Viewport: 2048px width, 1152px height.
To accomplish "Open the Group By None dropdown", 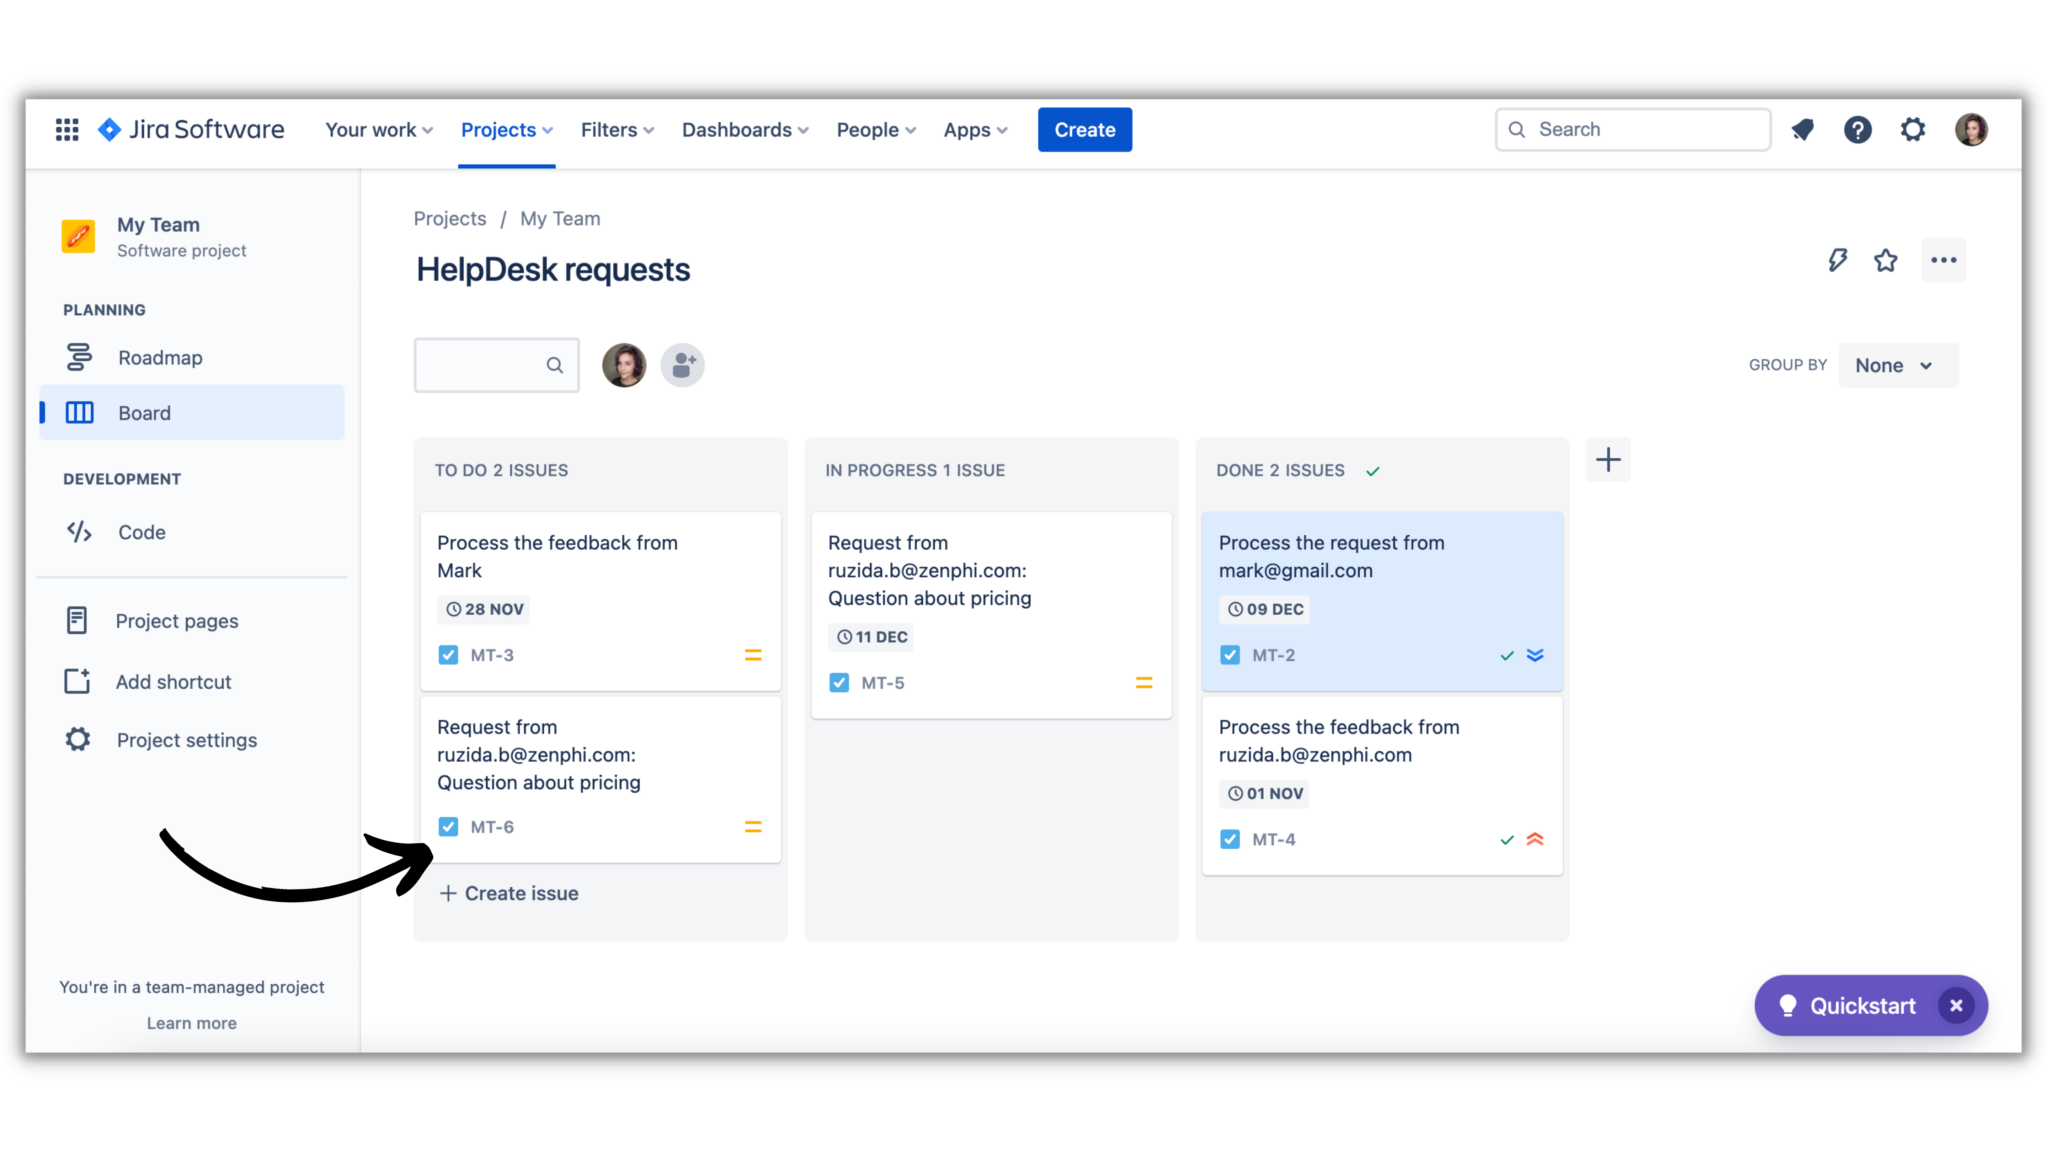I will click(x=1897, y=365).
